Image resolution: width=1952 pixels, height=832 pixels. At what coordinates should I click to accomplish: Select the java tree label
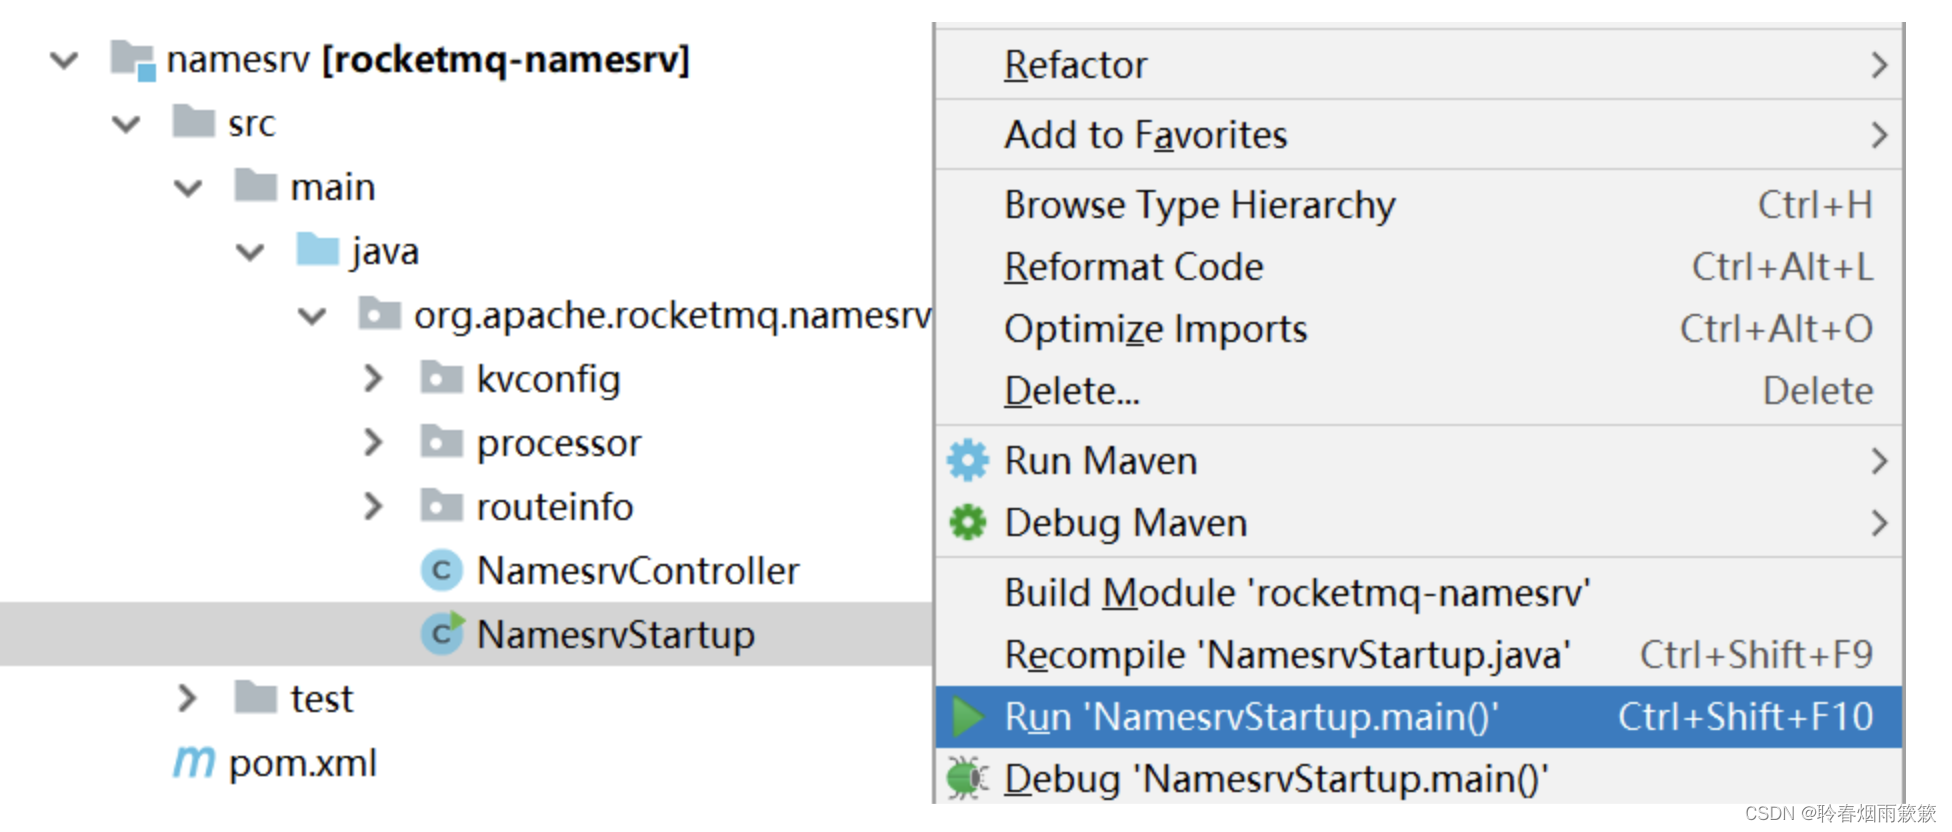point(385,252)
